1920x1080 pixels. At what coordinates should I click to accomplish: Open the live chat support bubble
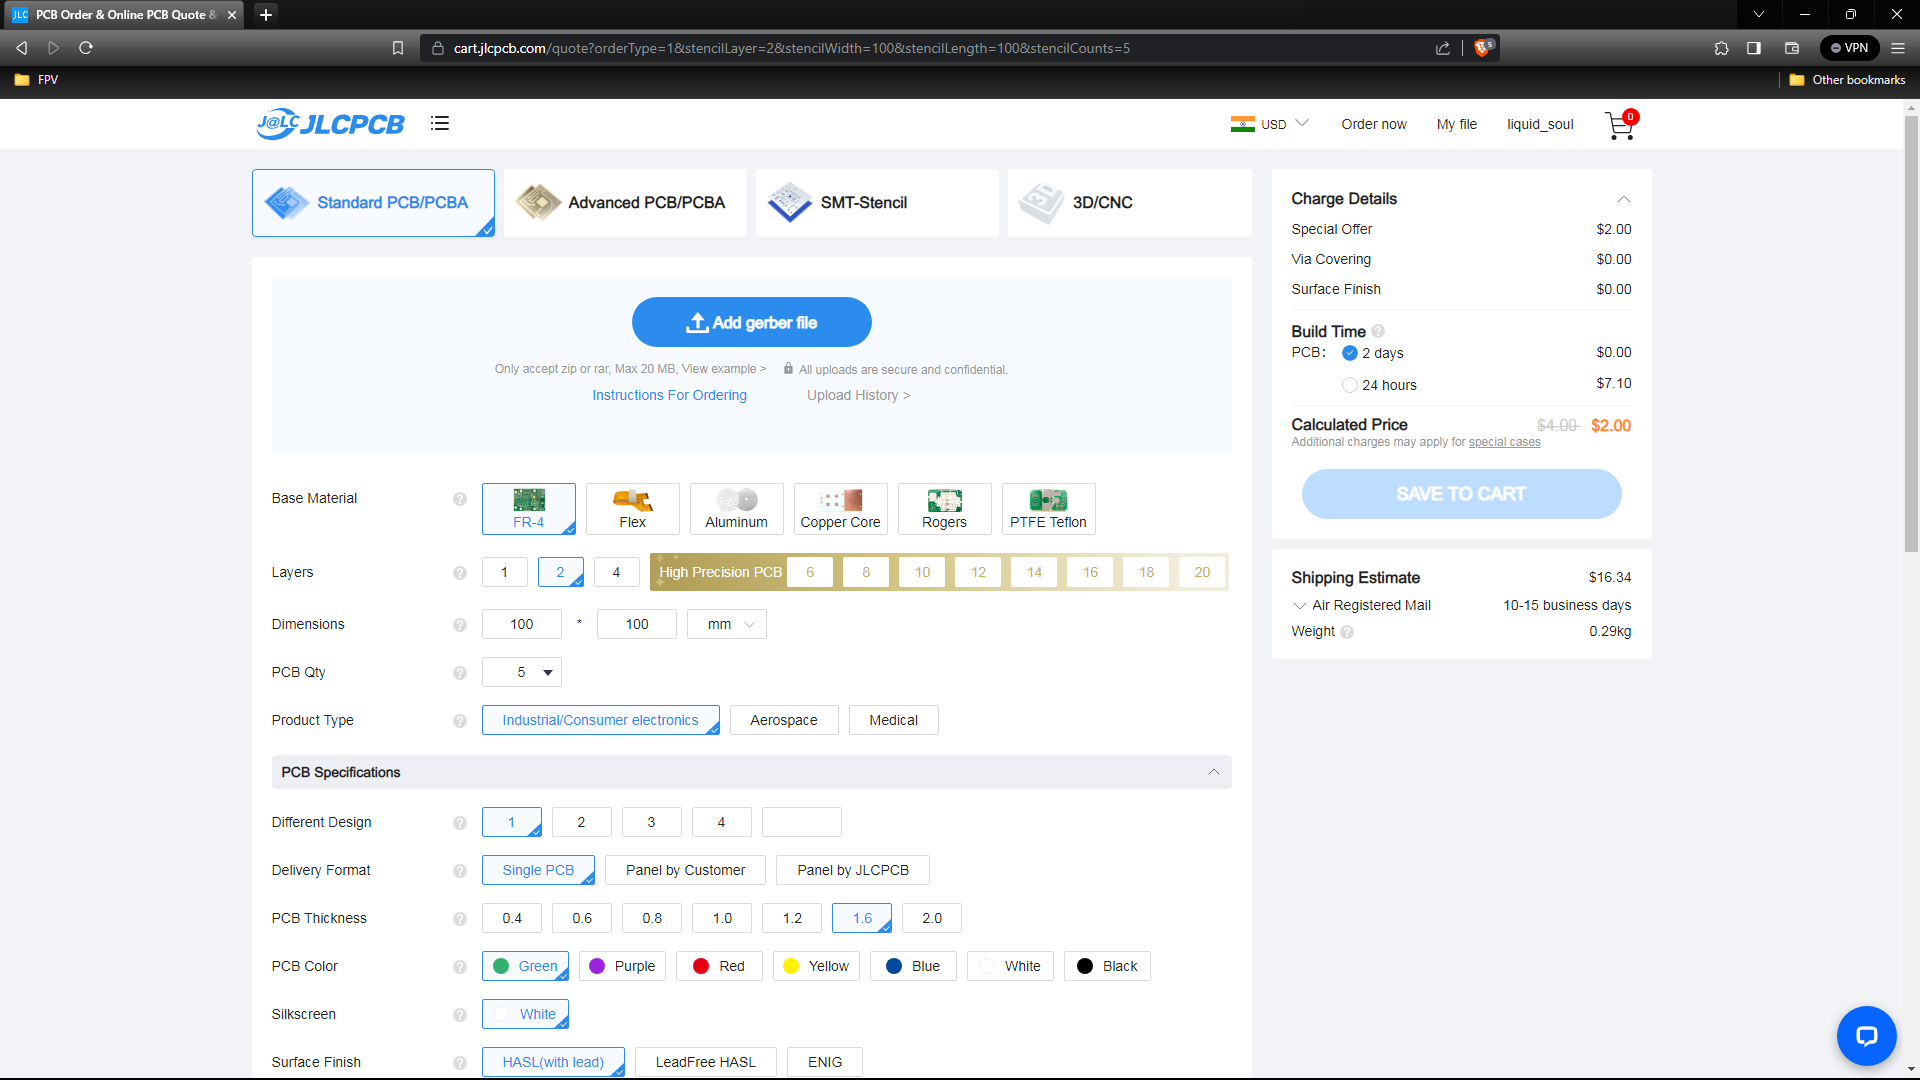[1865, 1035]
